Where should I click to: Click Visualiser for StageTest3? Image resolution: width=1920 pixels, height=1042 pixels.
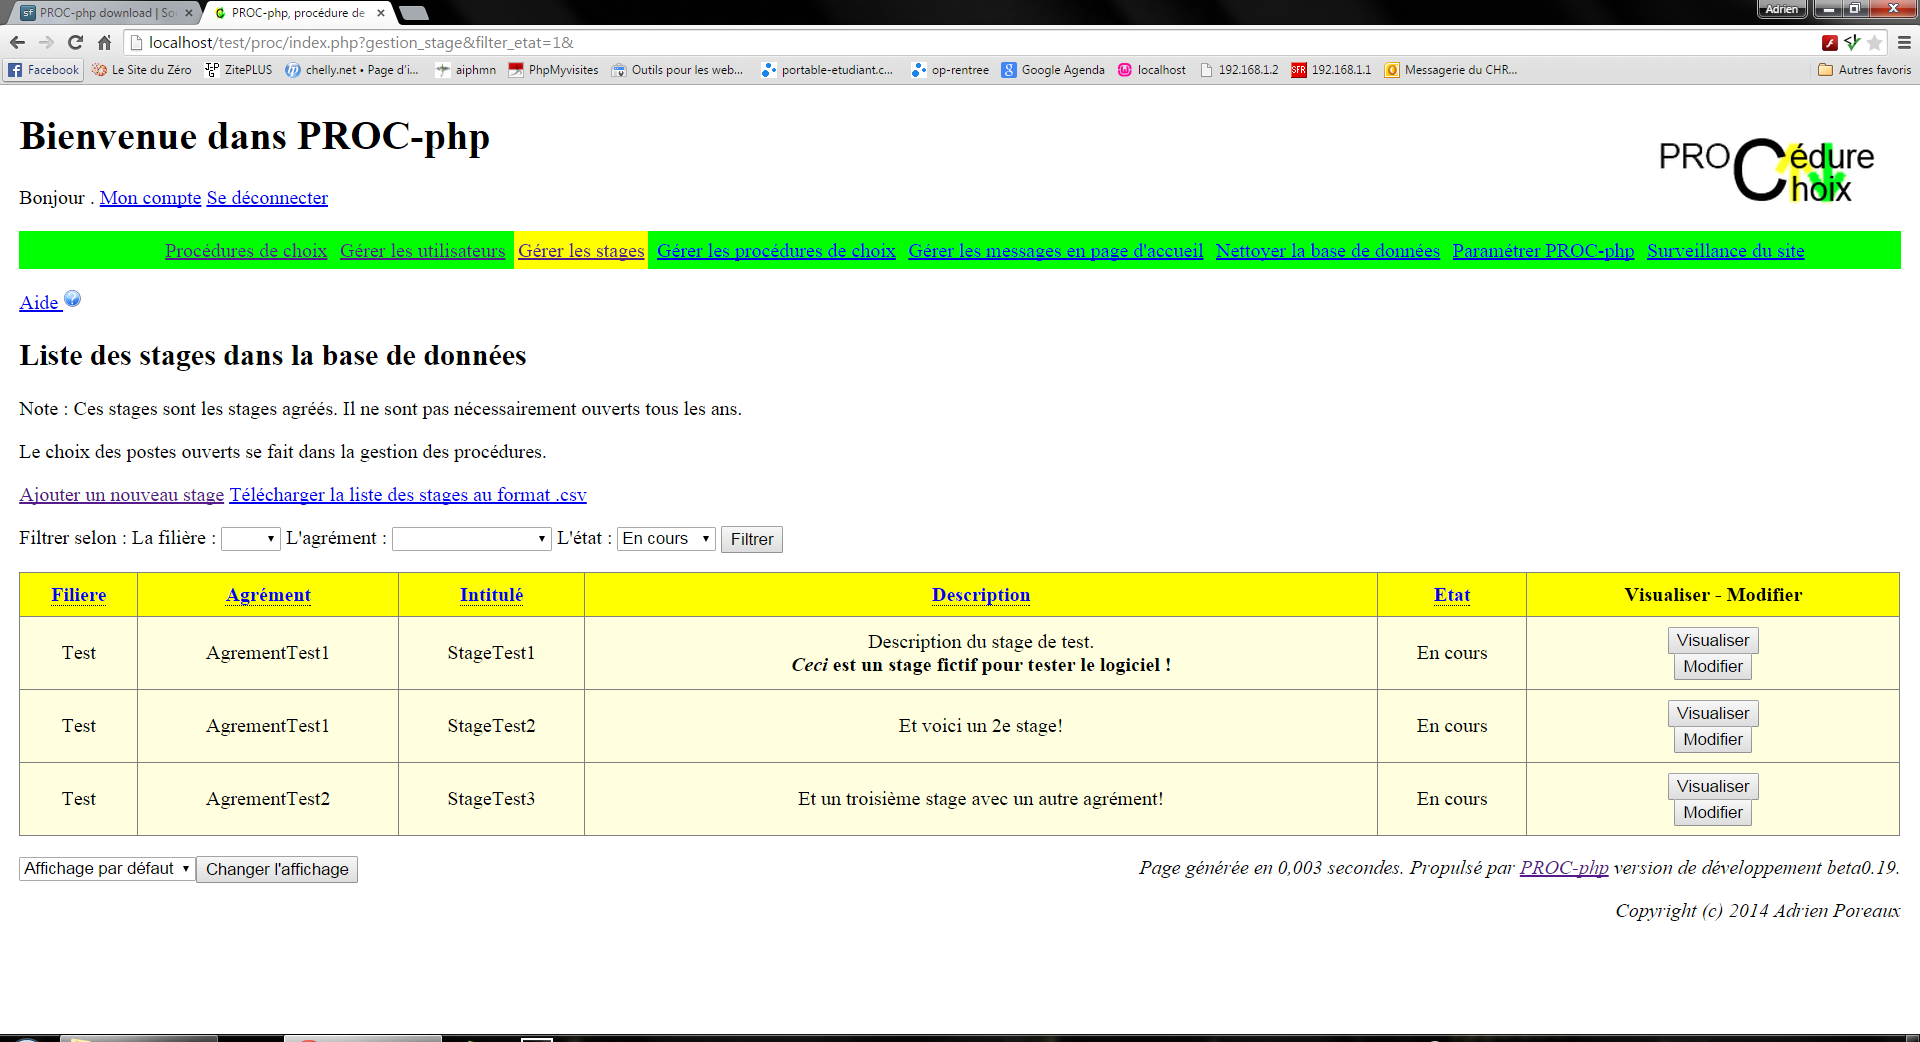pos(1712,786)
